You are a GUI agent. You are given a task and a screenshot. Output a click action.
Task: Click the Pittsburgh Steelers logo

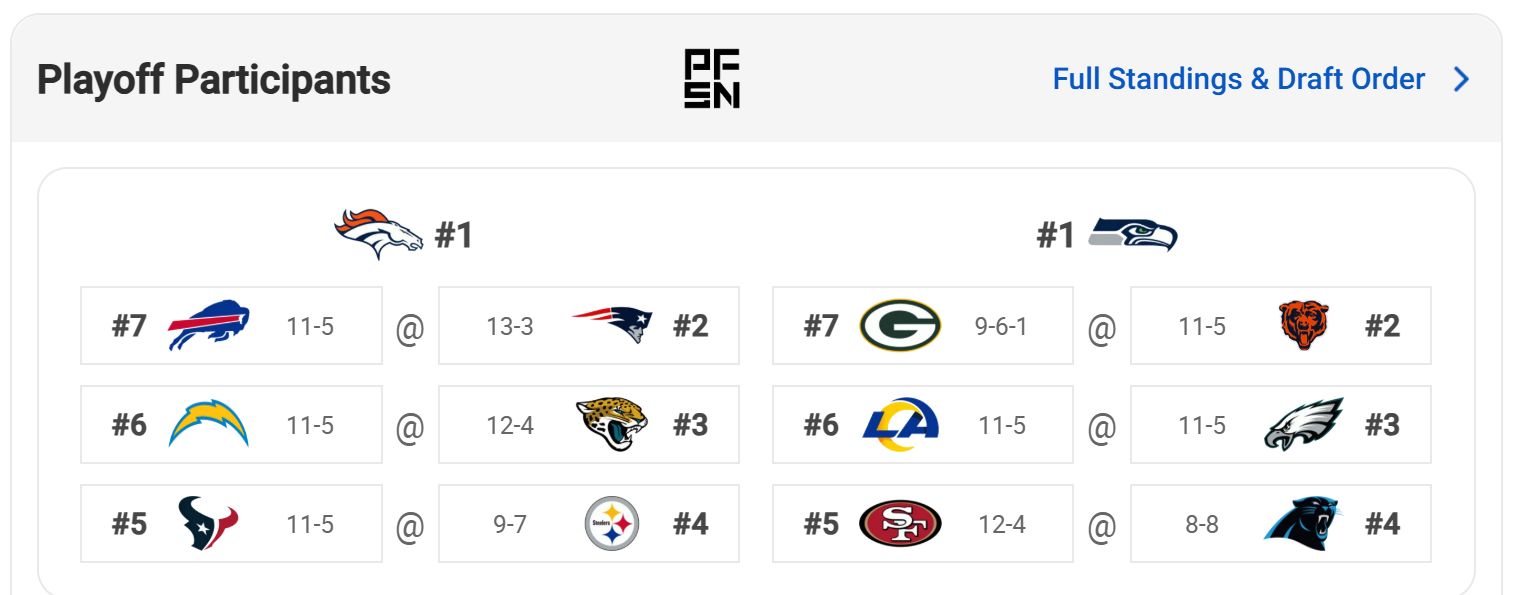click(611, 524)
